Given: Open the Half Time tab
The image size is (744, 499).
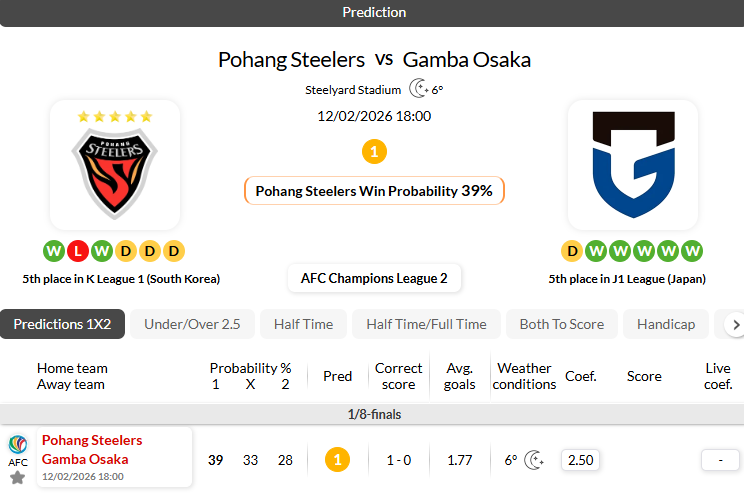Looking at the screenshot, I should coord(303,324).
